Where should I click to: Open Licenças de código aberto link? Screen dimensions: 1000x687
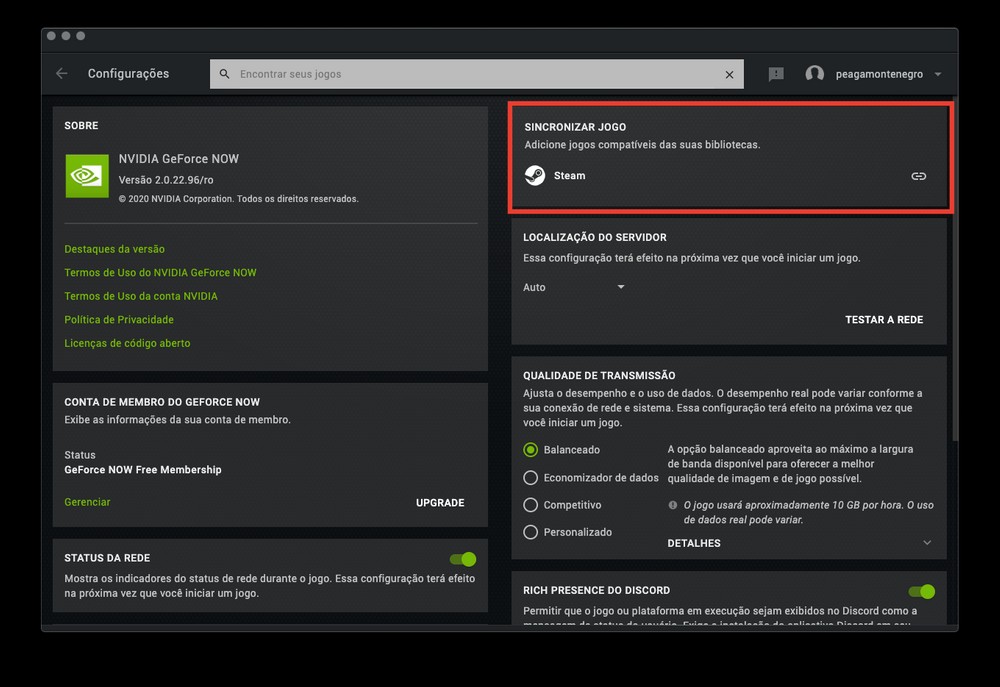point(127,343)
